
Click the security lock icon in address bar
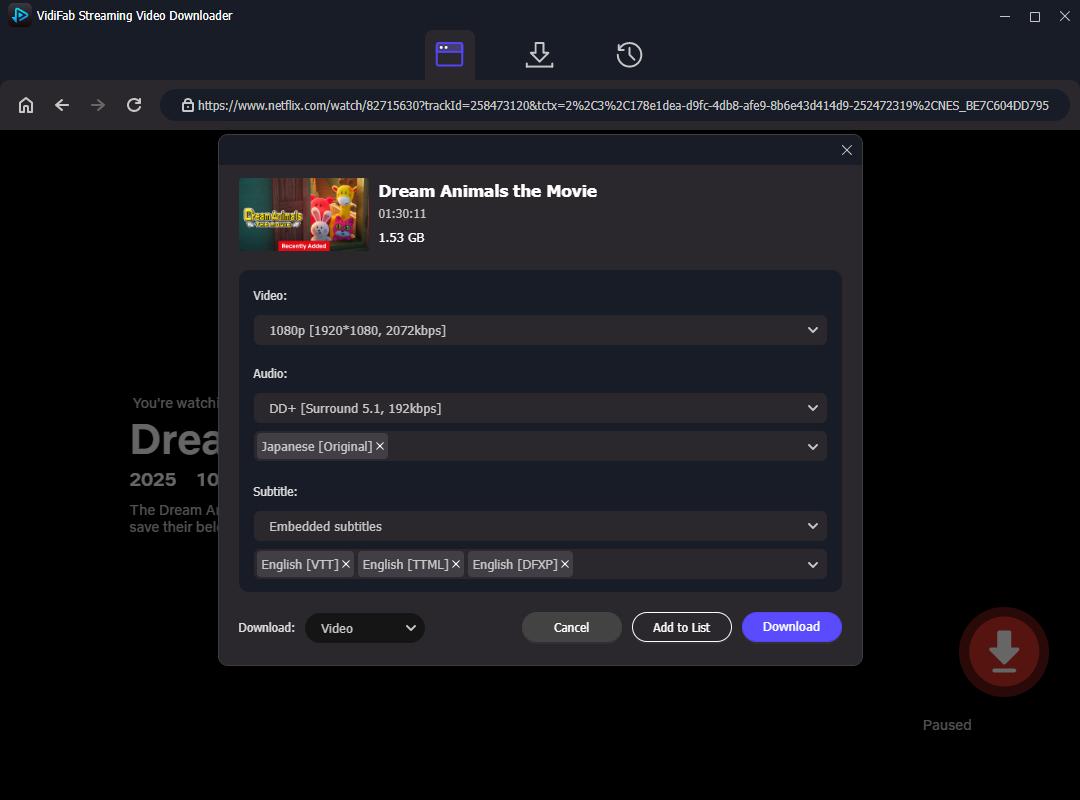point(186,104)
